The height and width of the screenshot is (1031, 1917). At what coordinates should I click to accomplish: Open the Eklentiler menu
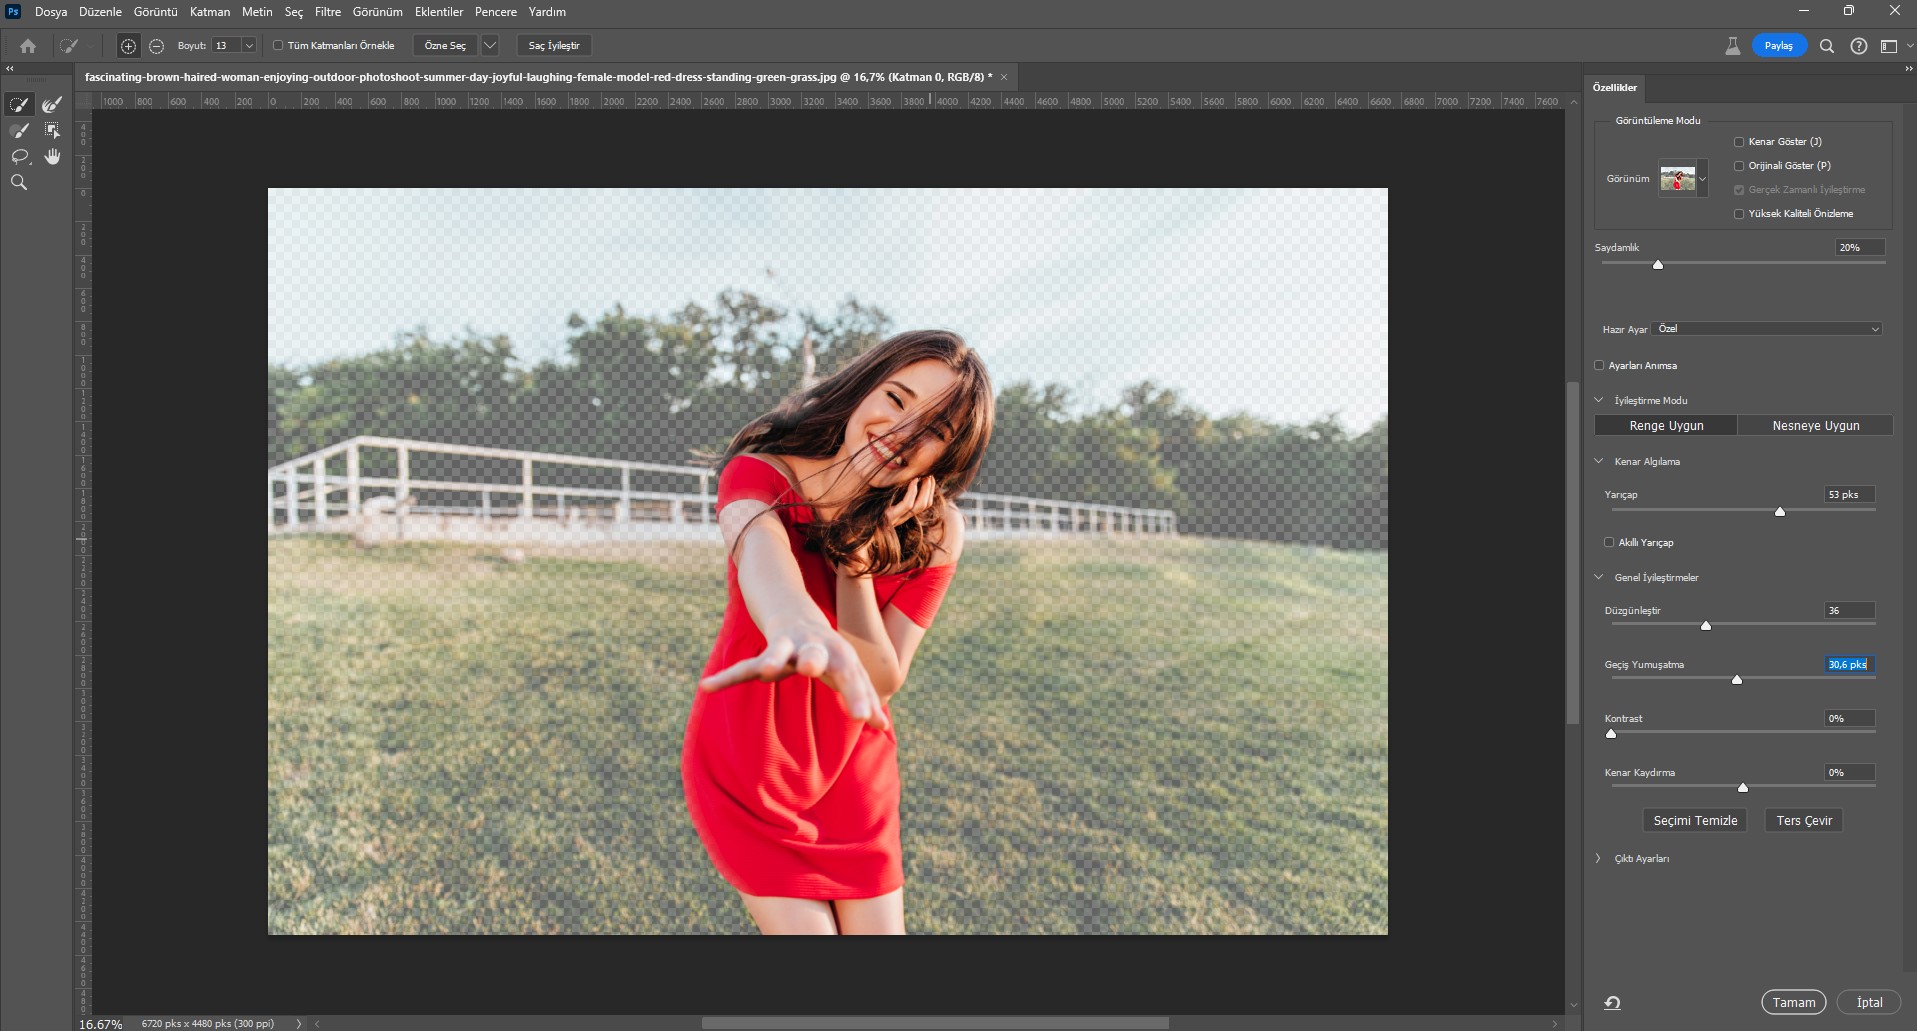tap(439, 12)
